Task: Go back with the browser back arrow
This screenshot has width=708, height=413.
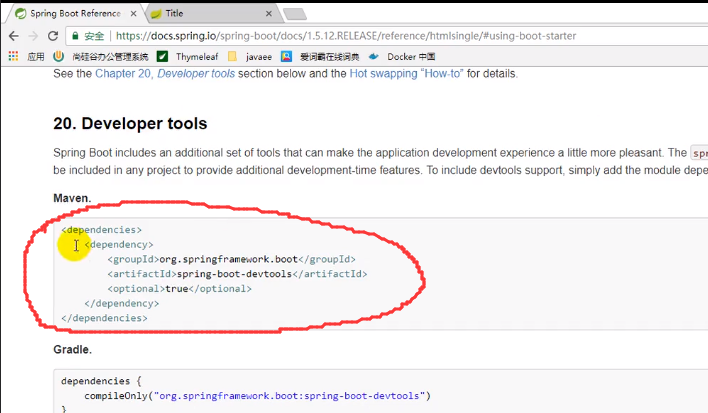Action: click(14, 36)
